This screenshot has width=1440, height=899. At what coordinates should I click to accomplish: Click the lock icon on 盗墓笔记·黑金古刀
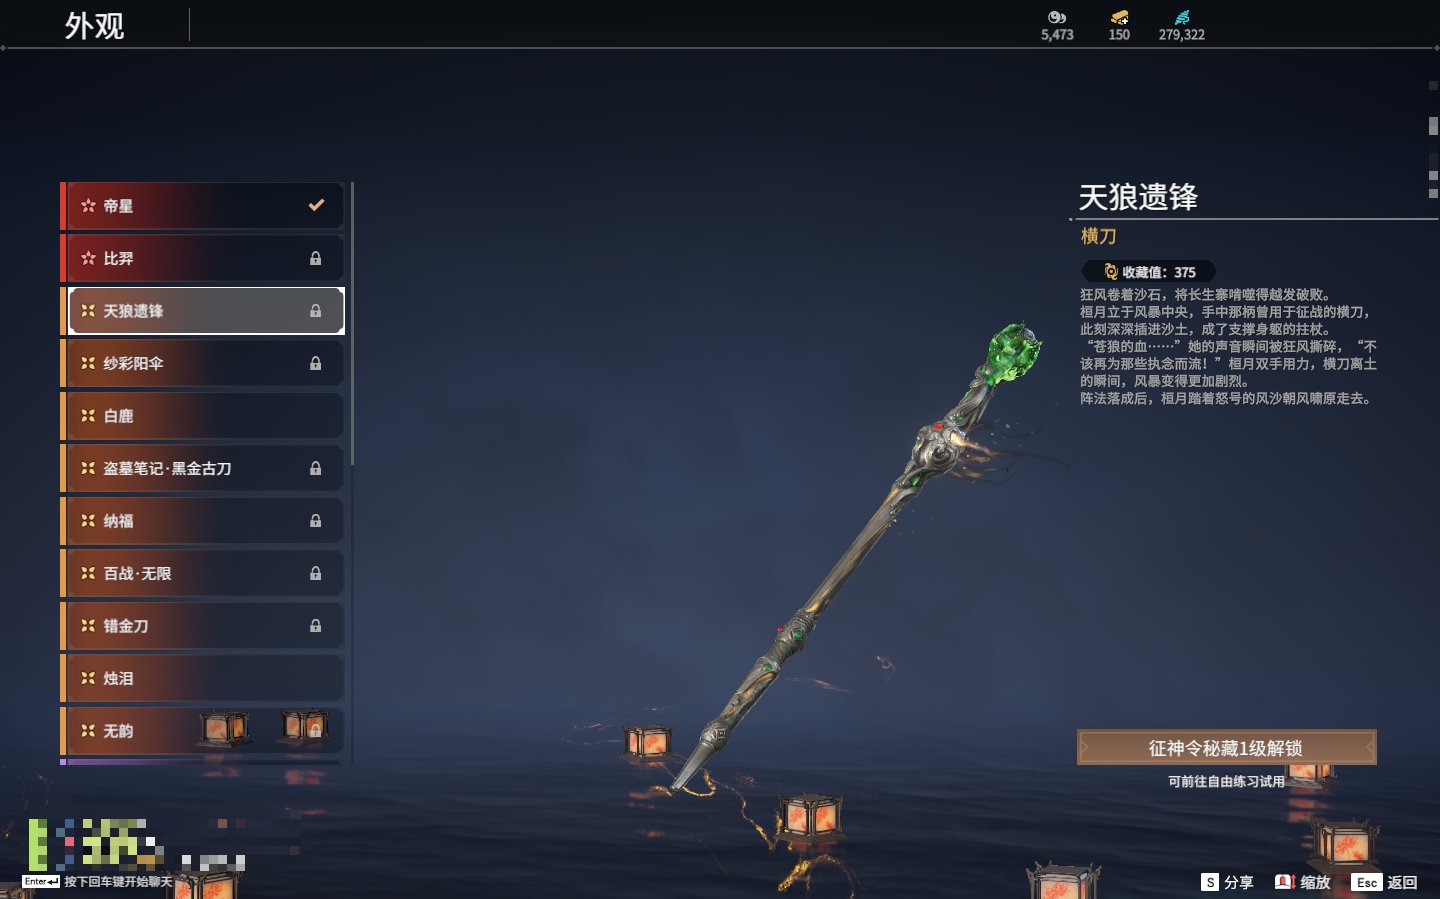tap(315, 468)
